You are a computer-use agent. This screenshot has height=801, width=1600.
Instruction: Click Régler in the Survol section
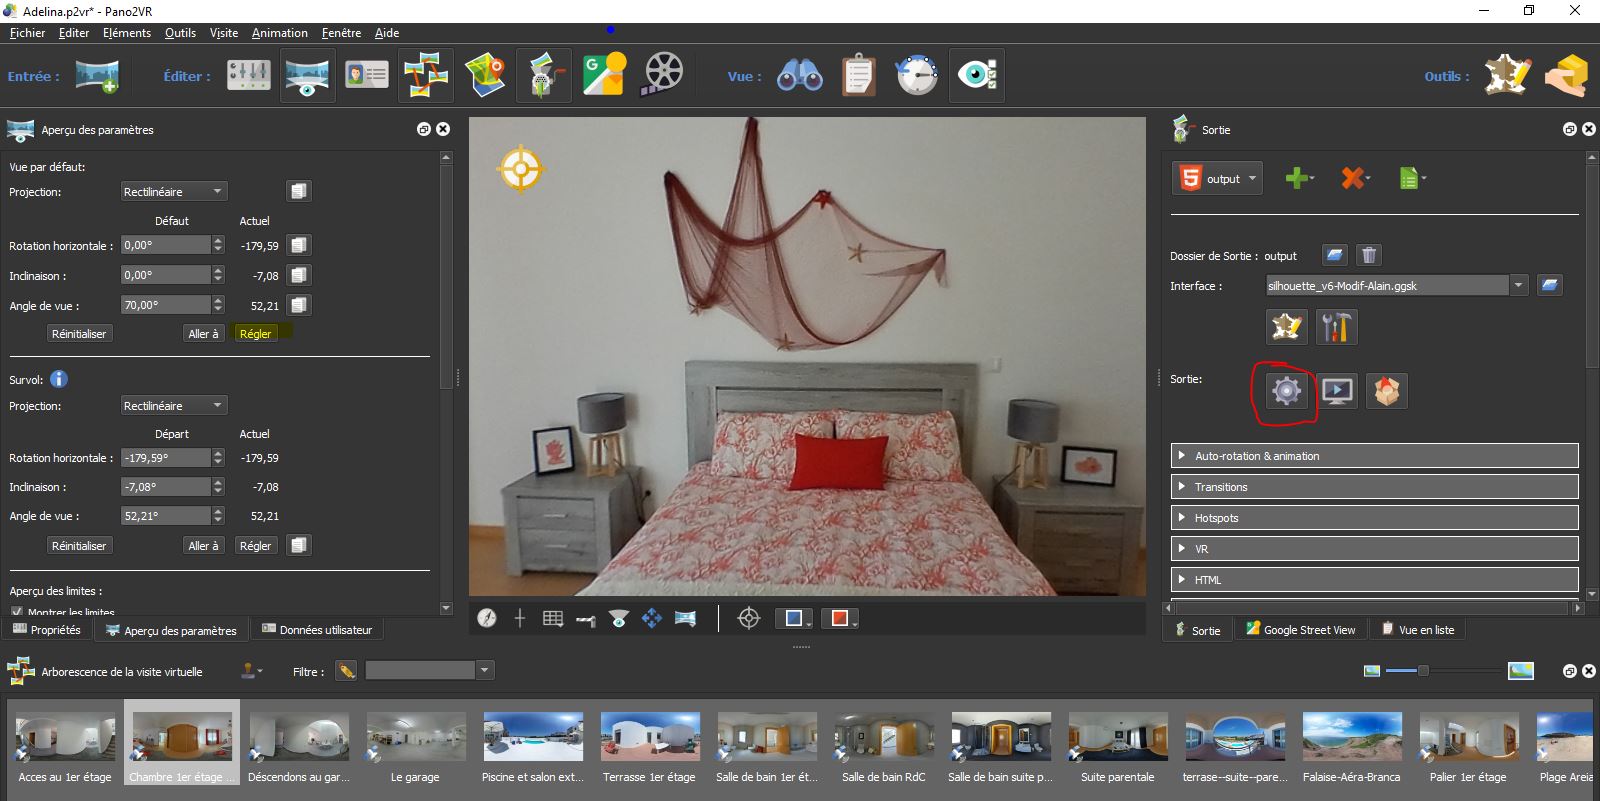pyautogui.click(x=255, y=545)
